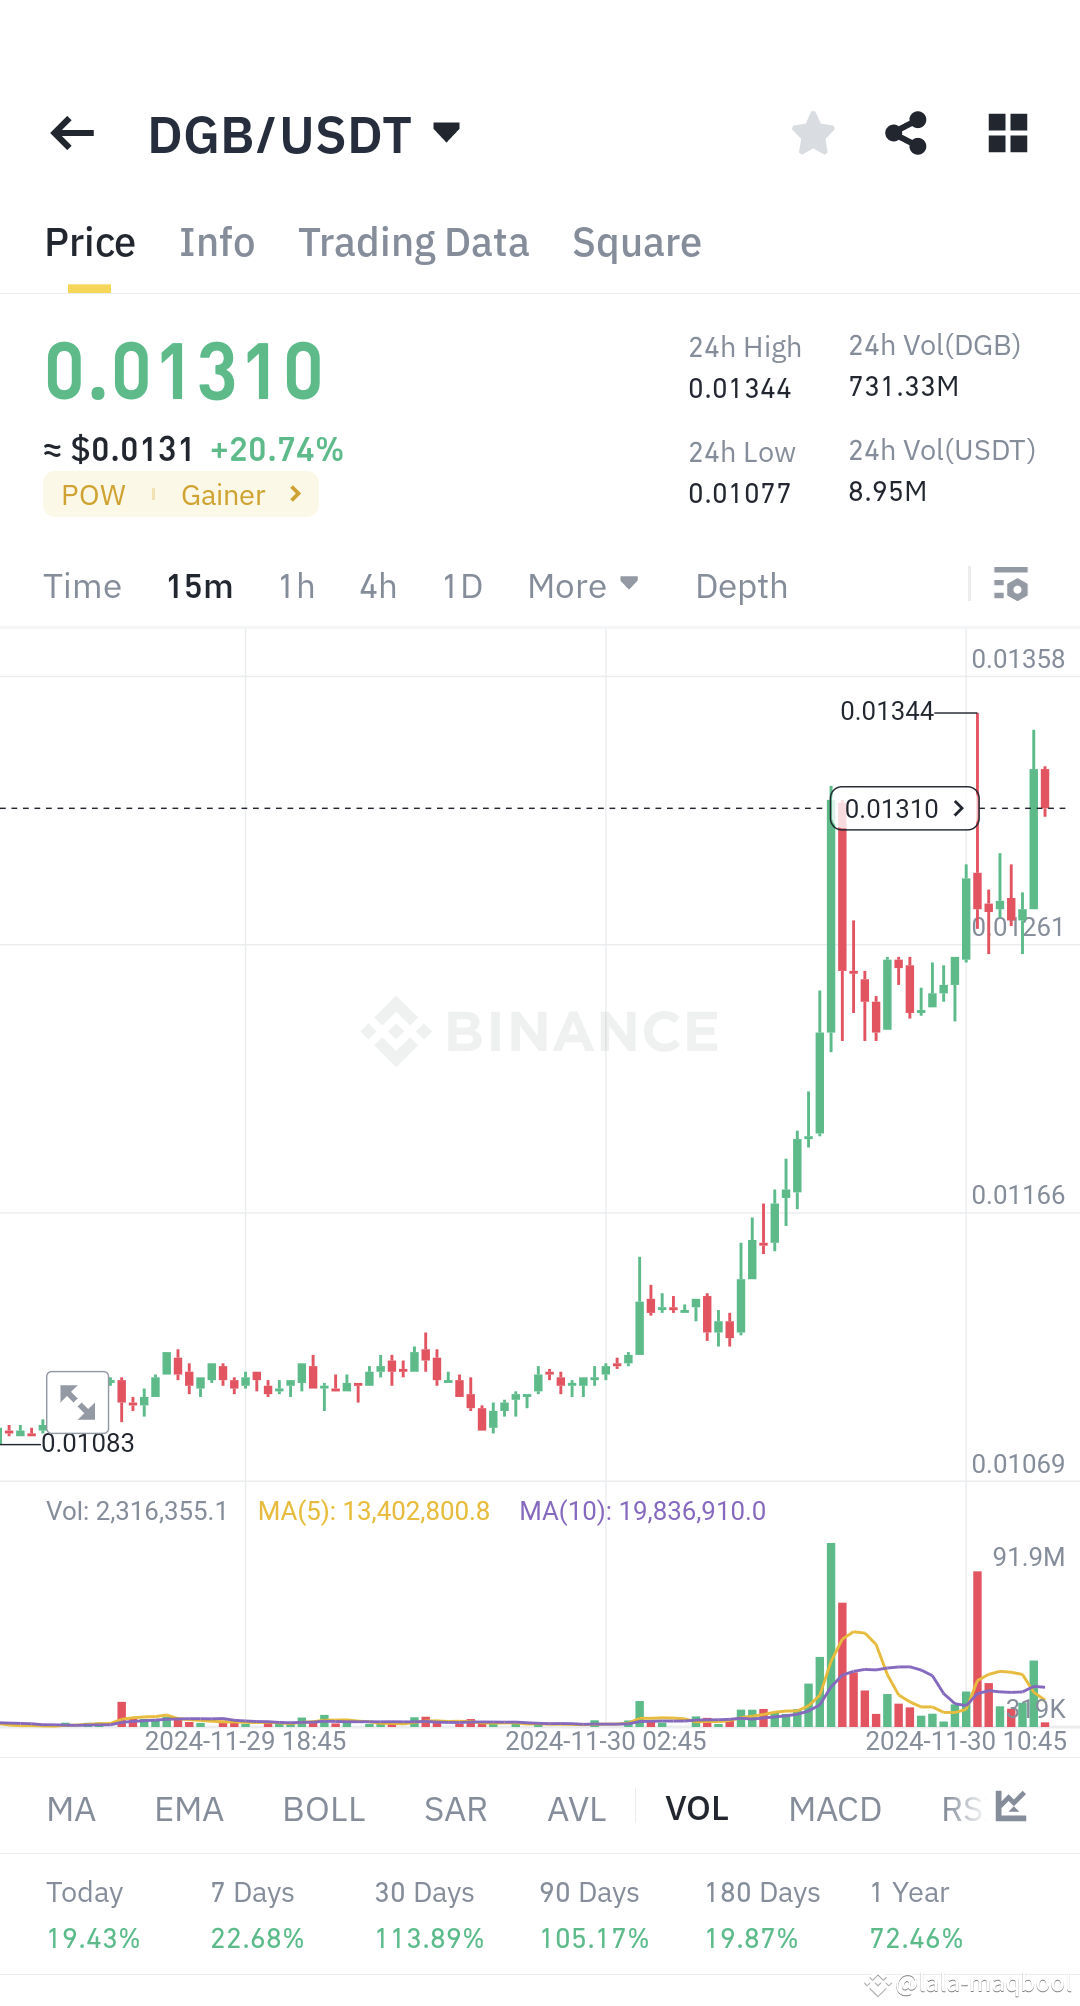The width and height of the screenshot is (1080, 2006).
Task: Open the Info tab
Action: (216, 242)
